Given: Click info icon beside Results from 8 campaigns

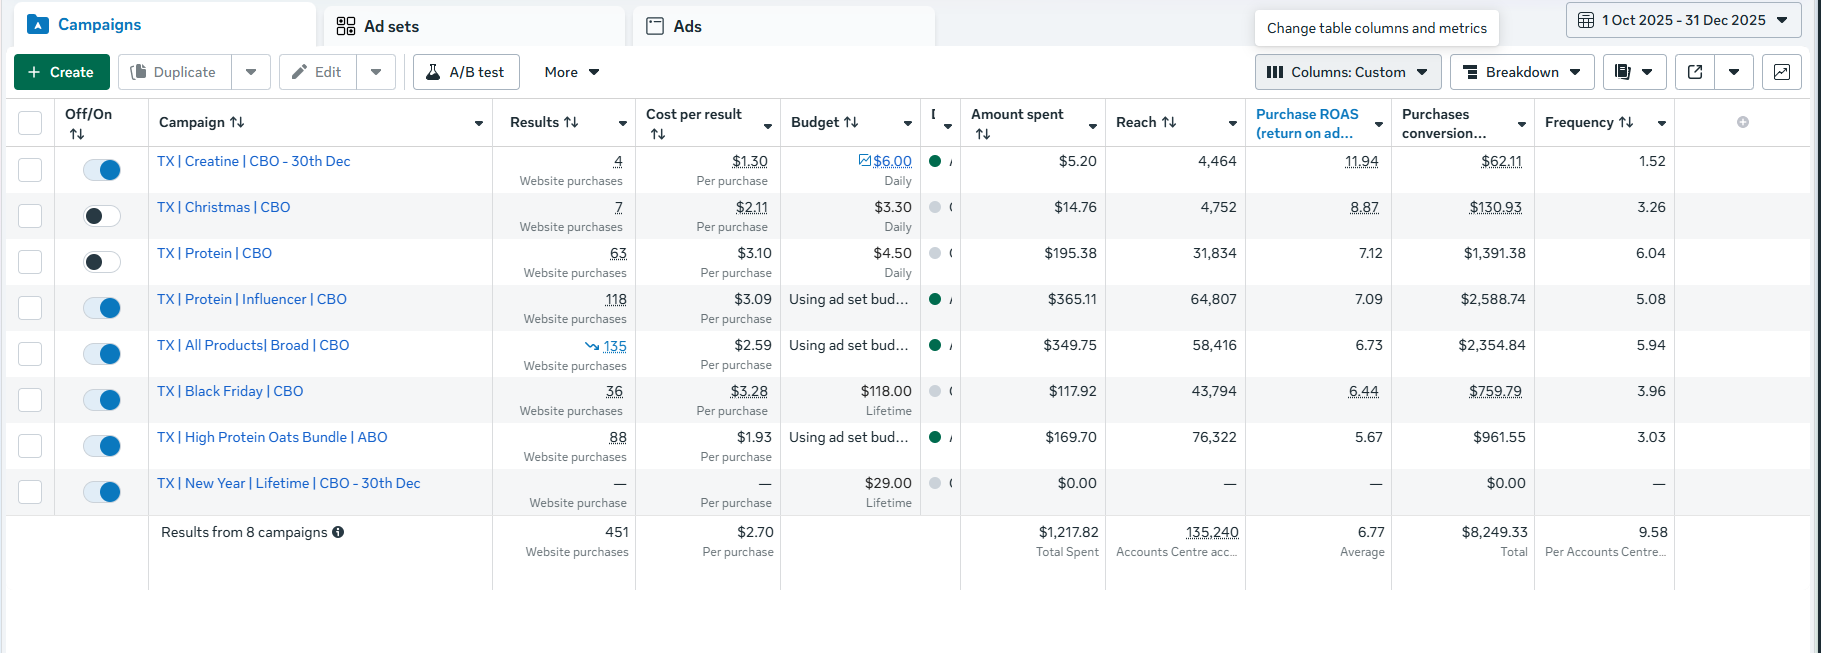Looking at the screenshot, I should [338, 532].
